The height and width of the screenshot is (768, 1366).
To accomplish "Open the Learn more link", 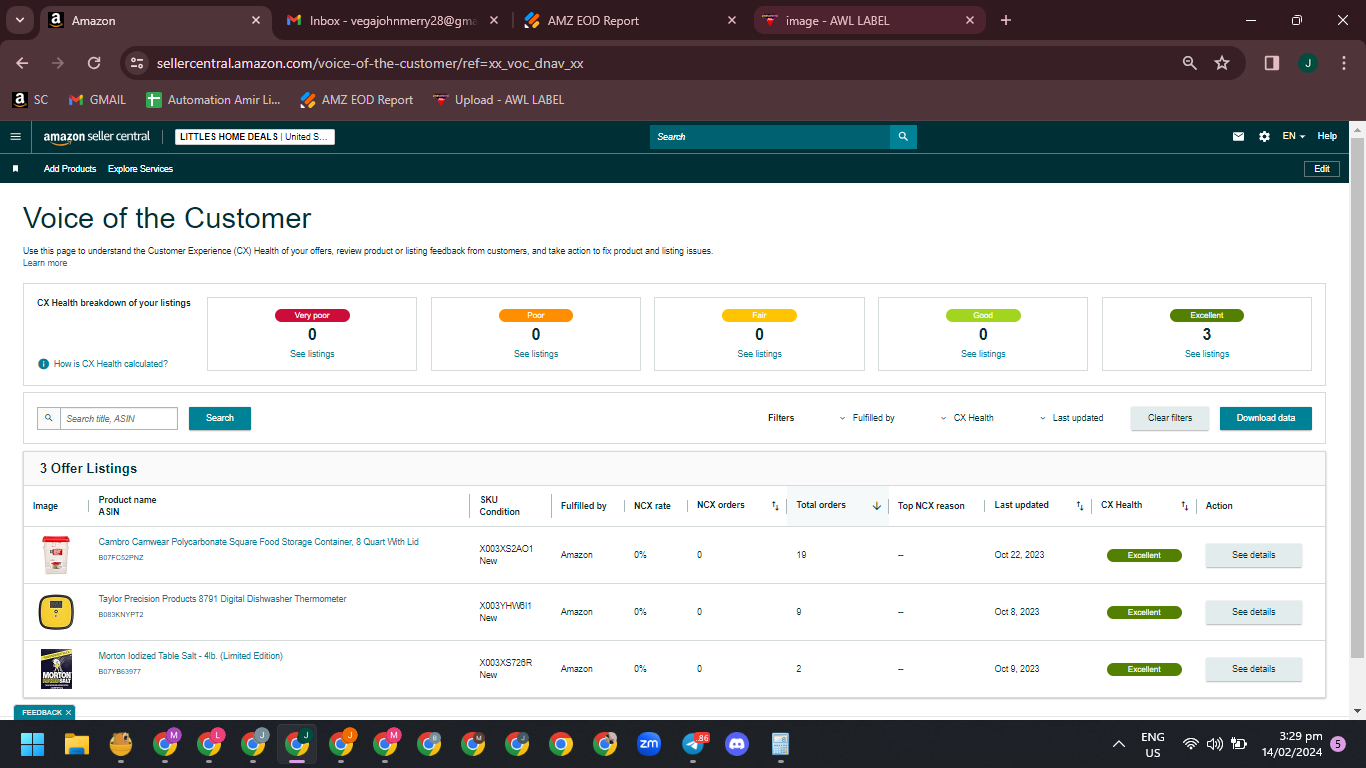I will (45, 263).
